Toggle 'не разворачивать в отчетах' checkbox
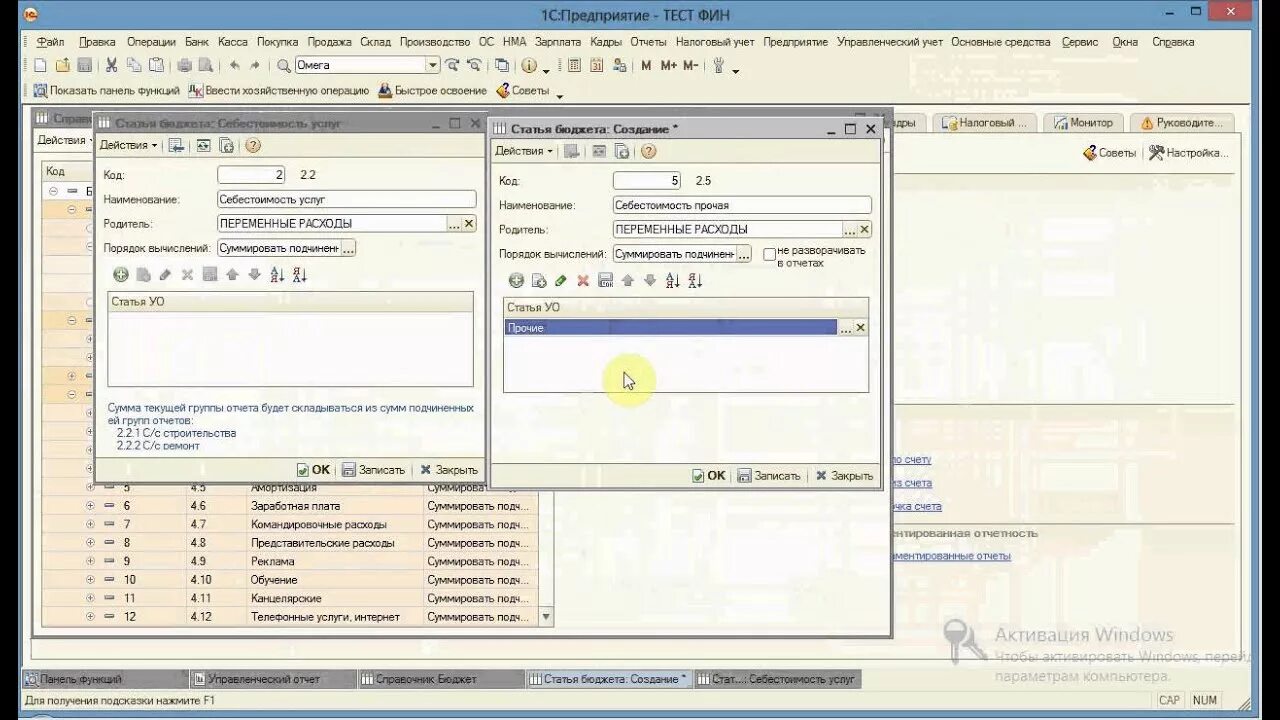 click(x=769, y=255)
